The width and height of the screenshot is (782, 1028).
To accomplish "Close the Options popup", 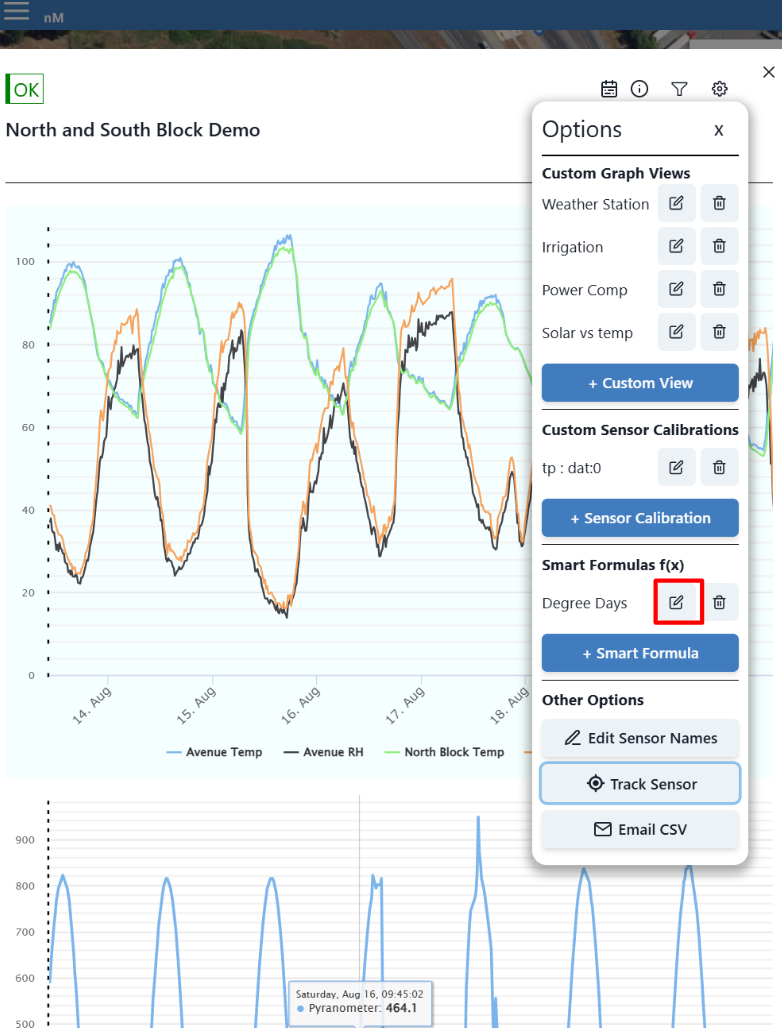I will coord(719,130).
